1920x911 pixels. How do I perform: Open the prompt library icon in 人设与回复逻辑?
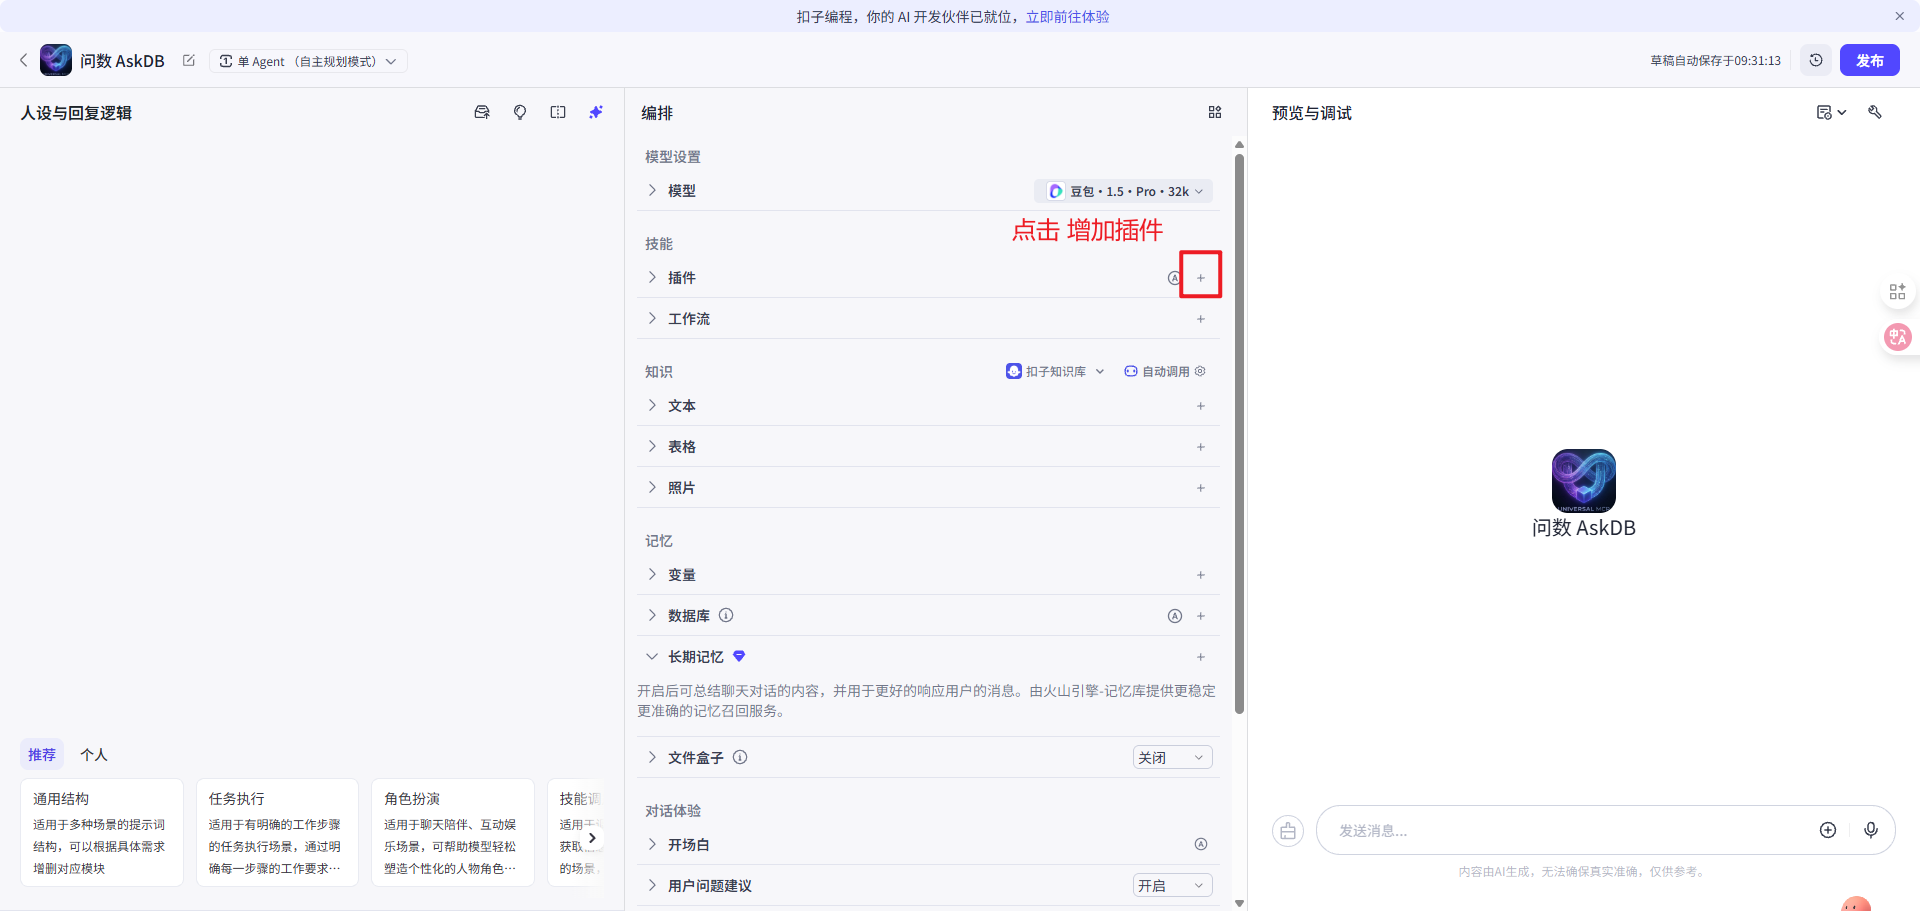point(482,112)
